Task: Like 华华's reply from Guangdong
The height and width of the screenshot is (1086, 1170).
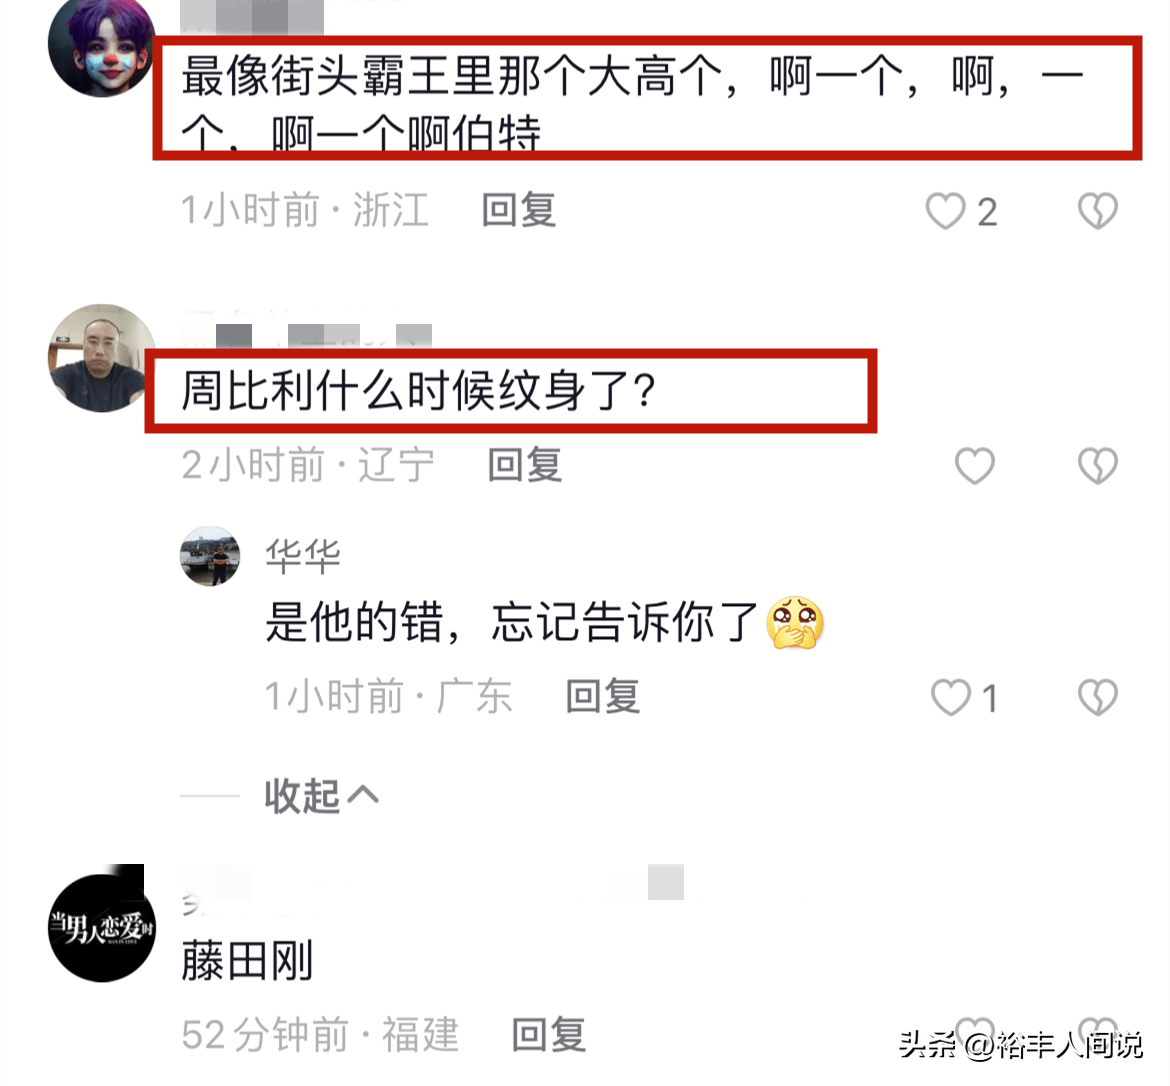Action: pyautogui.click(x=951, y=698)
